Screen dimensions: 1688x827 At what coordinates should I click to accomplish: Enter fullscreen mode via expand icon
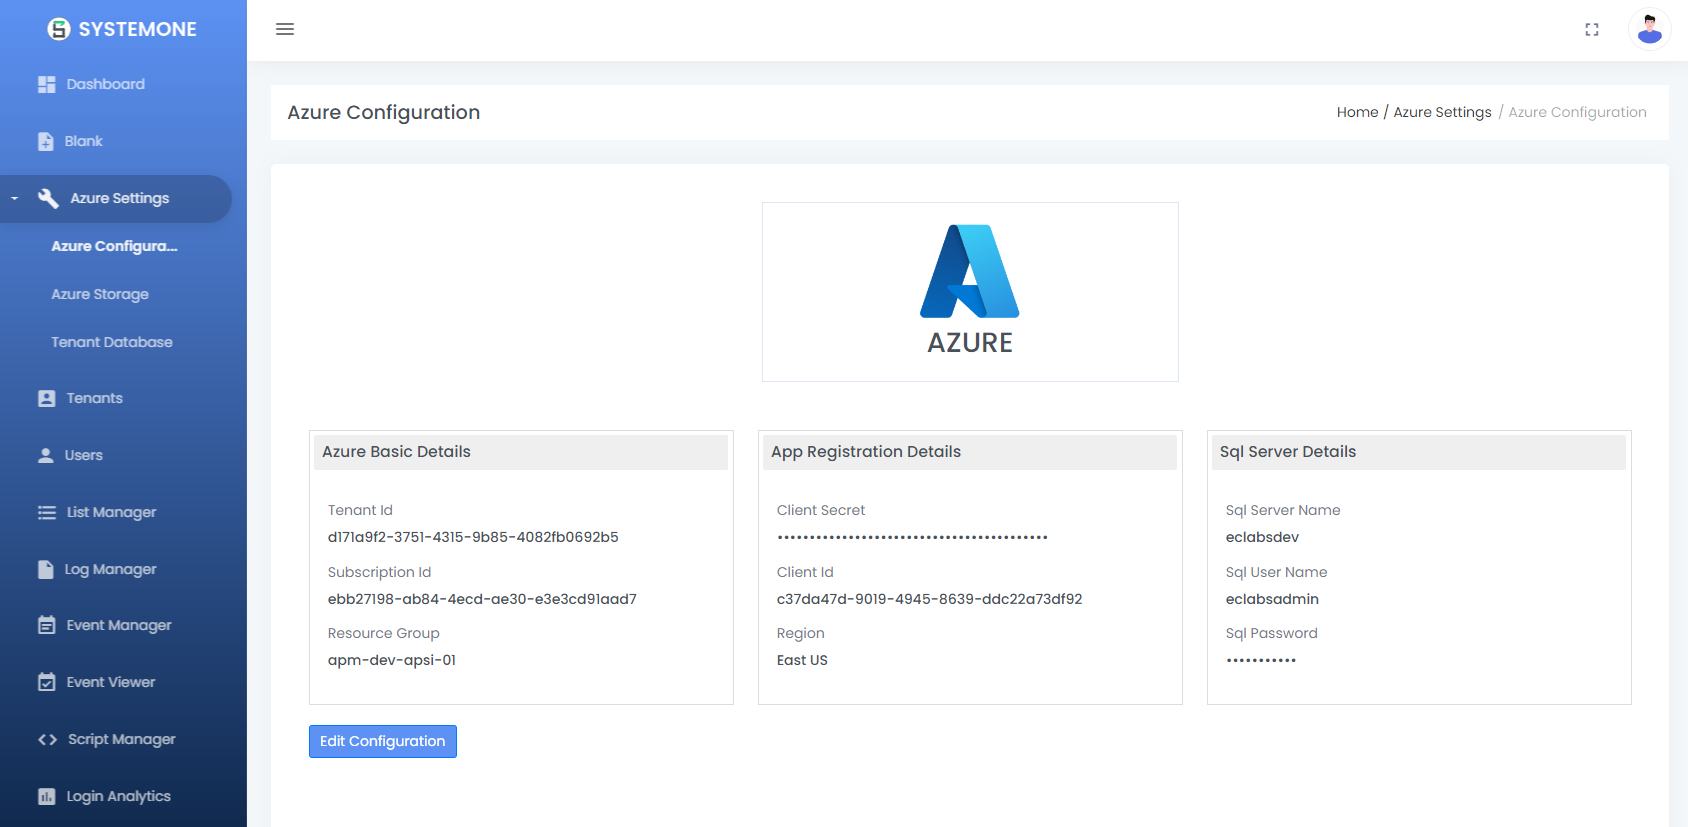point(1591,30)
